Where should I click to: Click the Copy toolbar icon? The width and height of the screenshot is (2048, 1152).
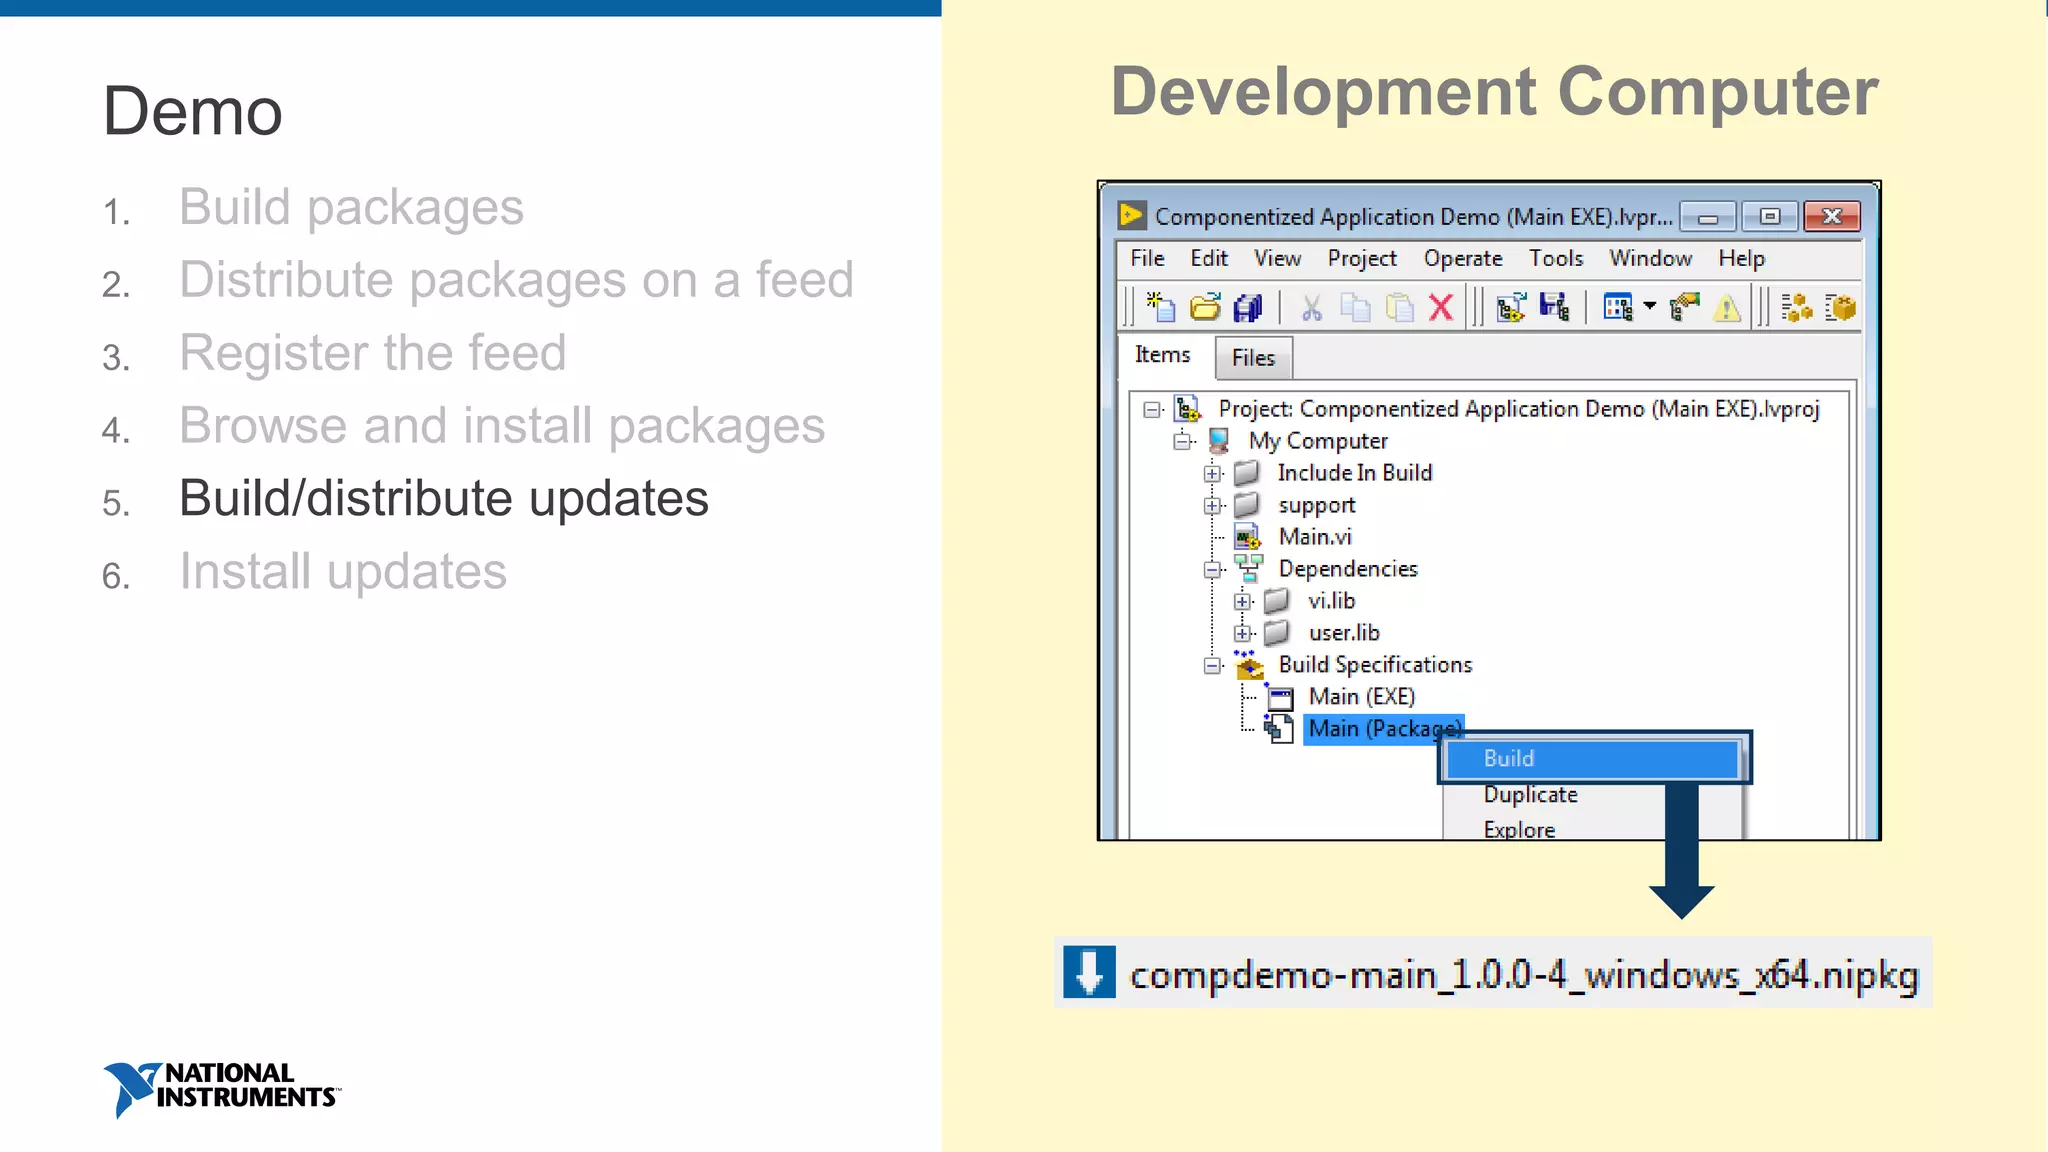coord(1356,307)
